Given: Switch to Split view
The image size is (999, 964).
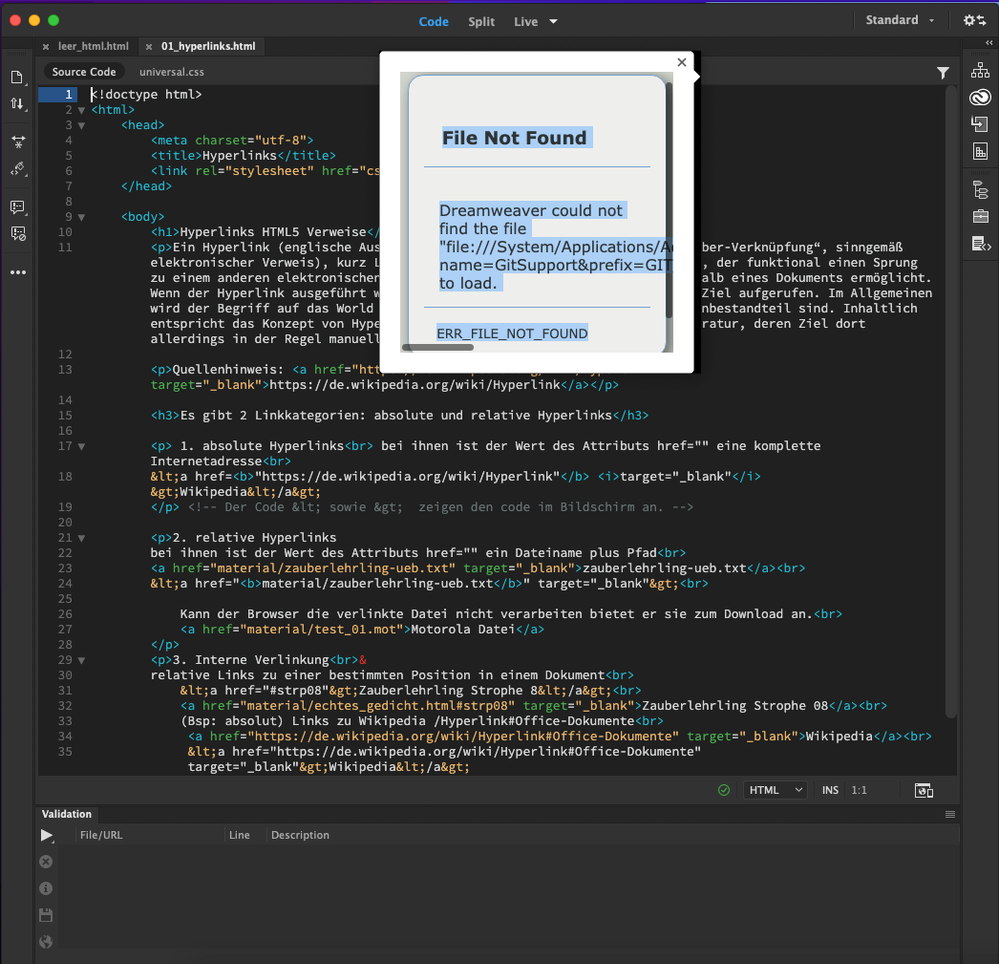Looking at the screenshot, I should (481, 22).
